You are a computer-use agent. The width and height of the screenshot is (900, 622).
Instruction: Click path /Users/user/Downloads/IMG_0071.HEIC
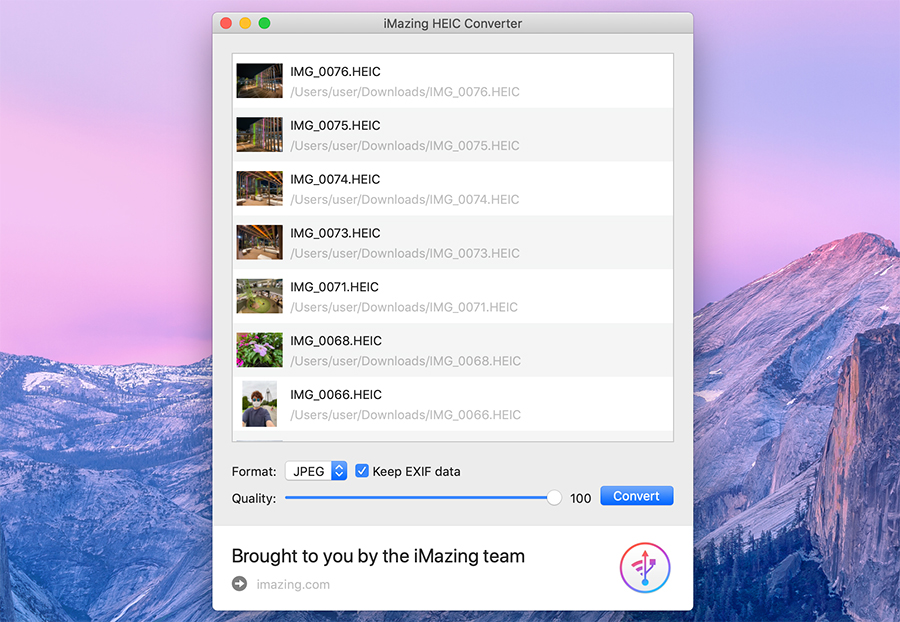point(404,308)
